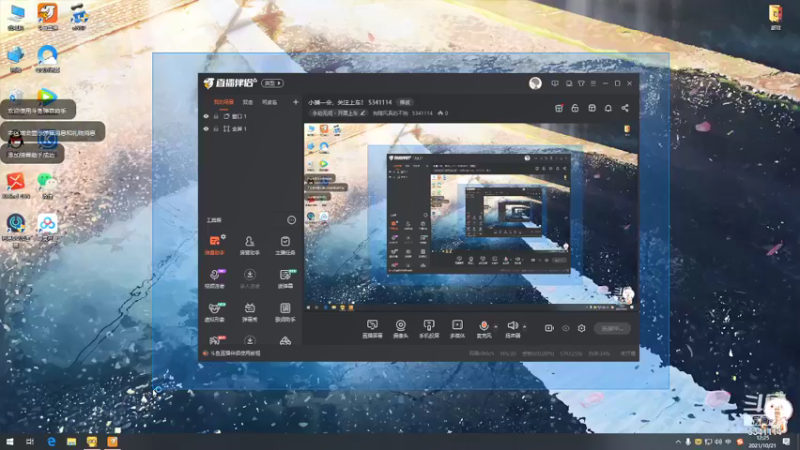Viewport: 800px width, 450px height.
Task: Select the 窗口1 source row
Action: pos(250,116)
